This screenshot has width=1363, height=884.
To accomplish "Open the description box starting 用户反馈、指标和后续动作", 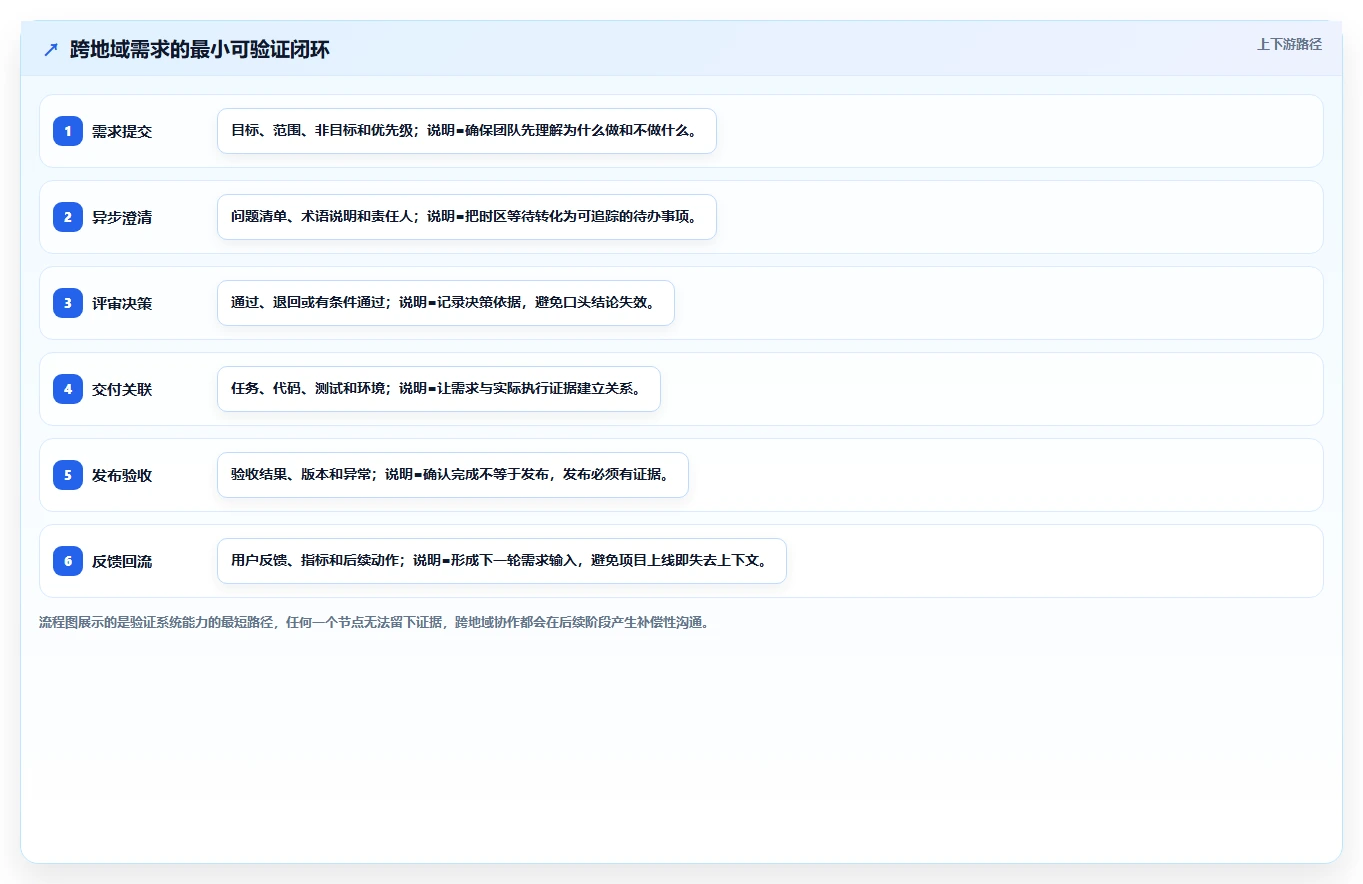I will 502,561.
